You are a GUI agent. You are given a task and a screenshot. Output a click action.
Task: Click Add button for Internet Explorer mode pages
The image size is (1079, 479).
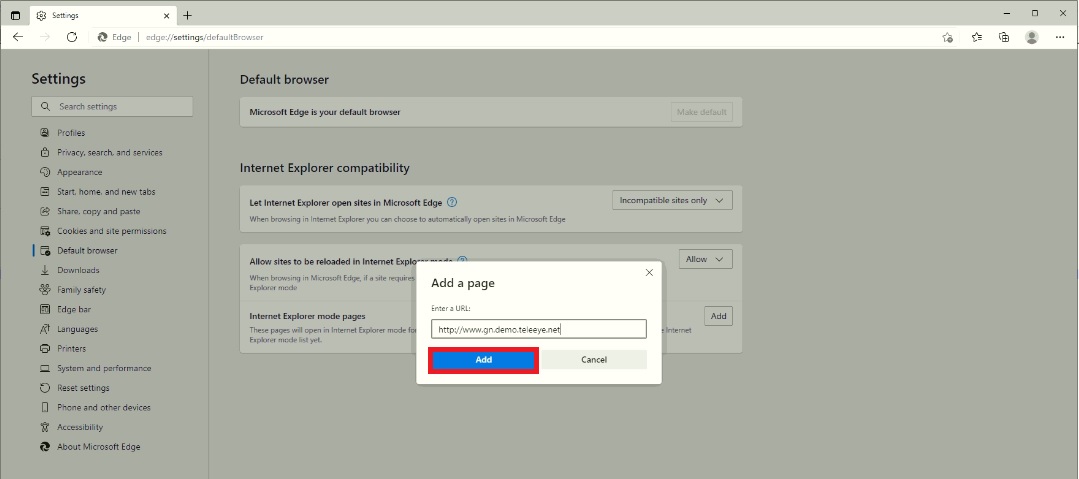click(x=718, y=316)
